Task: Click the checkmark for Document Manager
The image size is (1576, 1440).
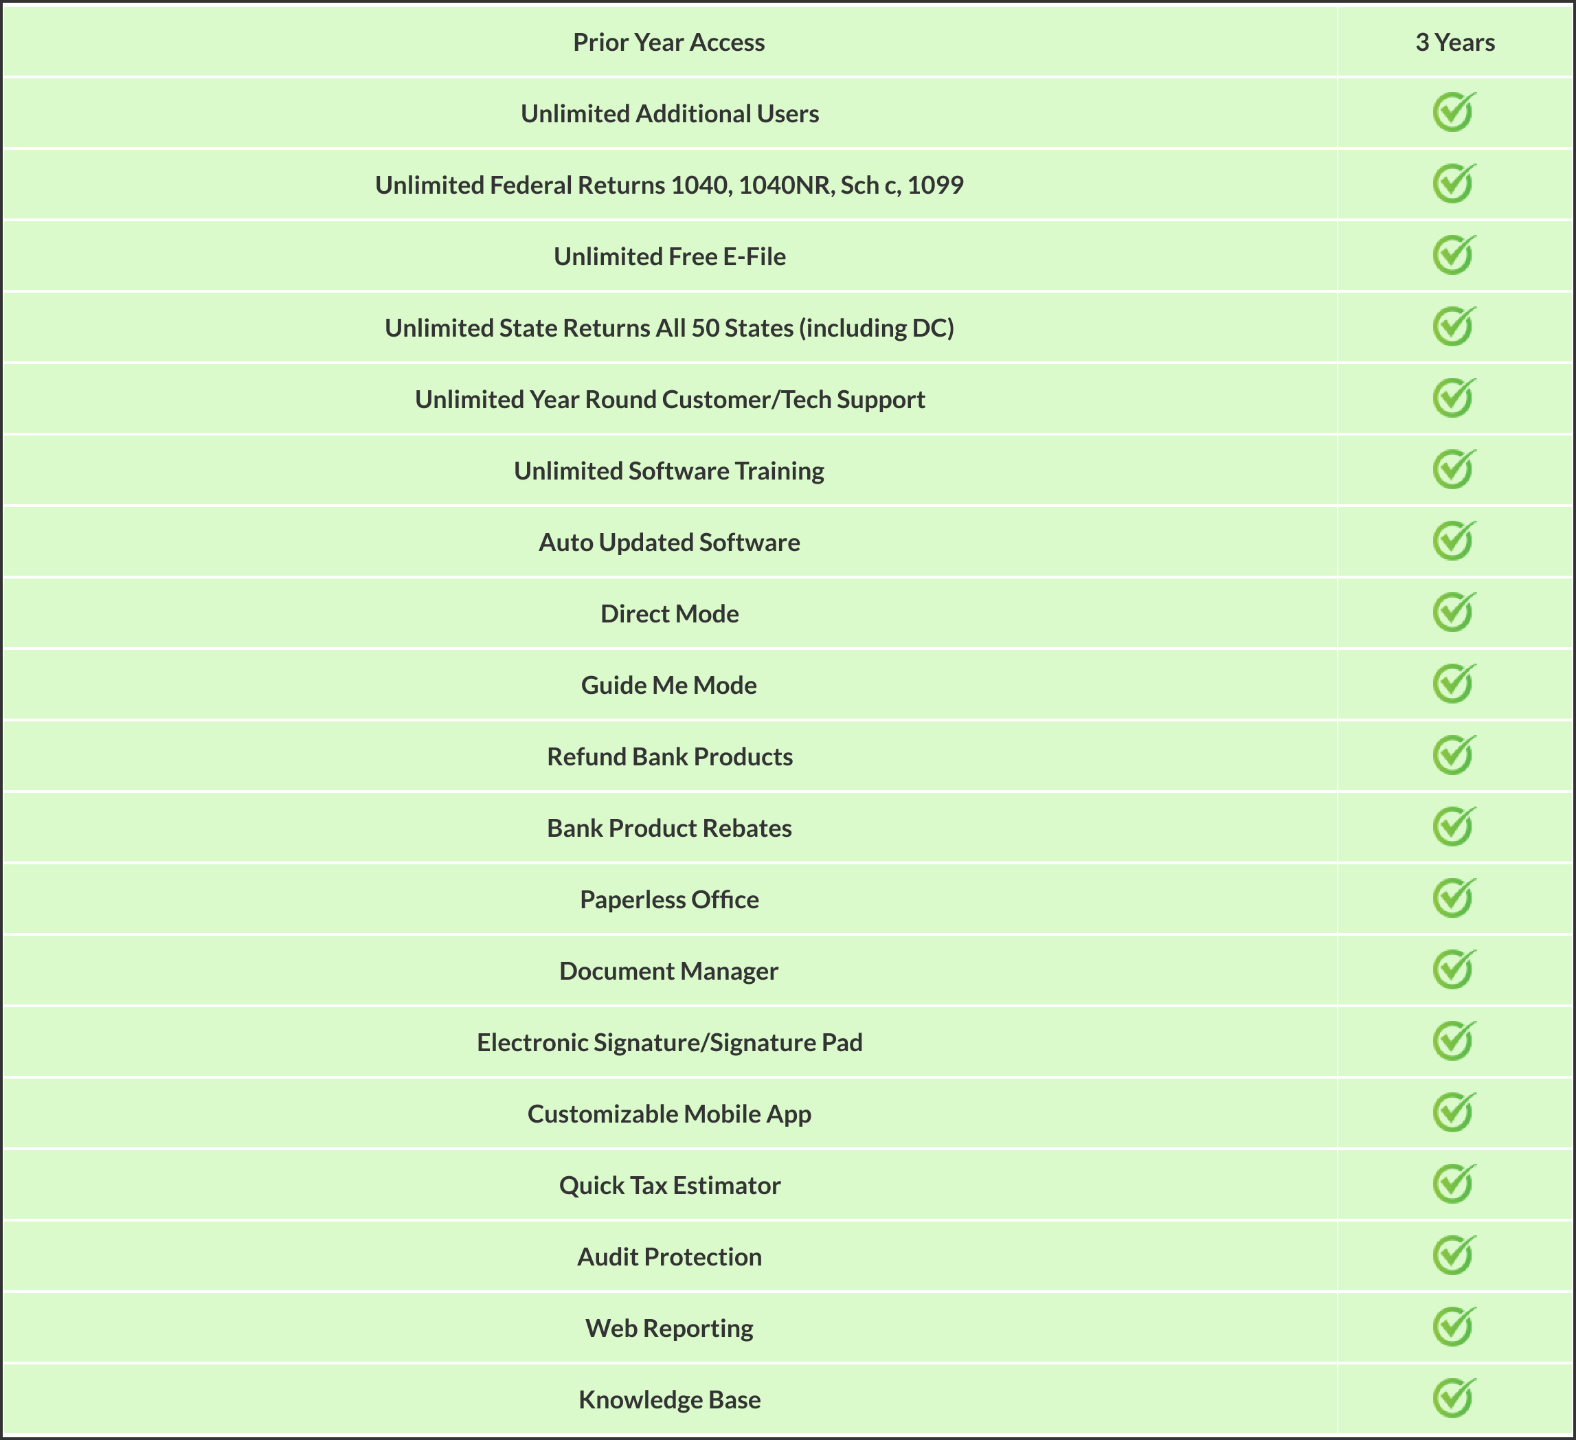Action: pyautogui.click(x=1454, y=970)
